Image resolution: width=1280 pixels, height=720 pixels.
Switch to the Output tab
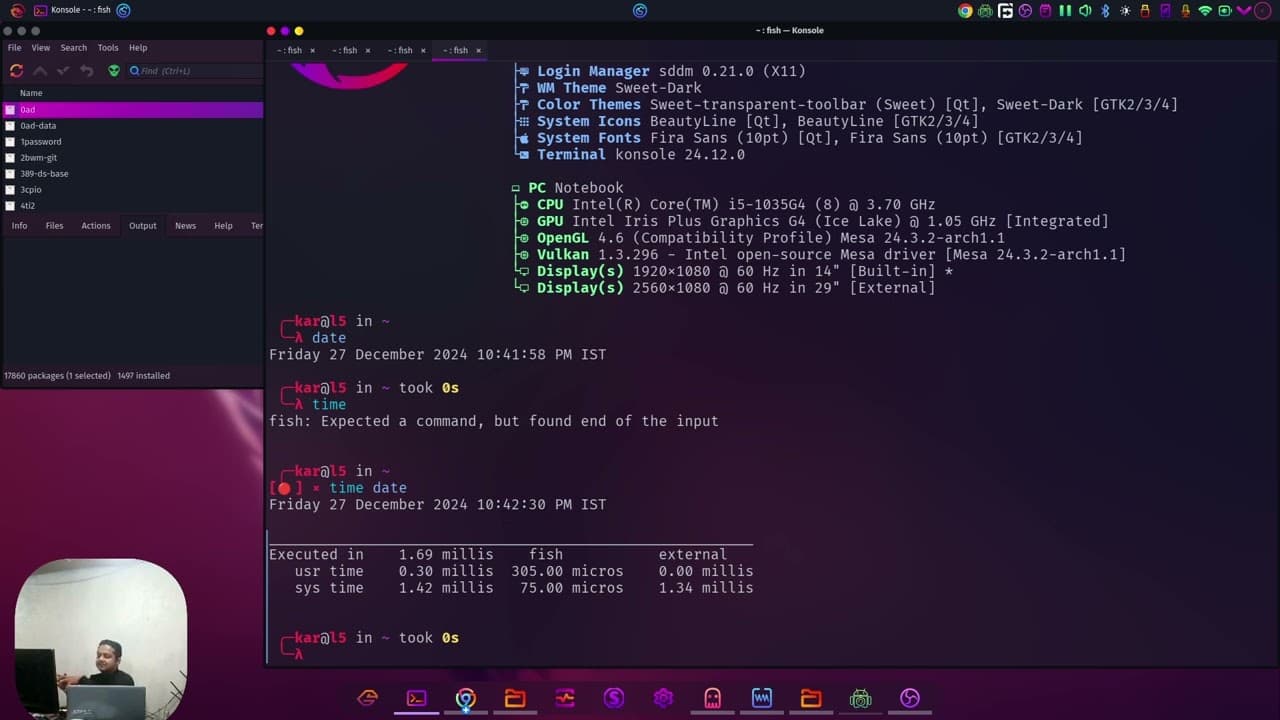click(x=143, y=226)
